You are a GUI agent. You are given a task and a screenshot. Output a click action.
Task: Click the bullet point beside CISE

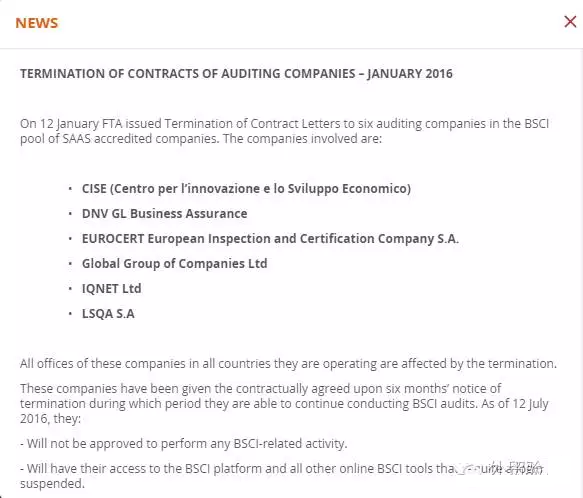click(70, 189)
